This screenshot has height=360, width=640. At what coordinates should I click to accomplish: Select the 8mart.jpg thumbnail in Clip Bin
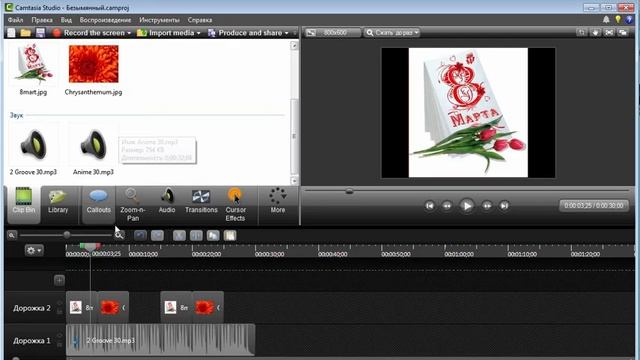pyautogui.click(x=33, y=64)
